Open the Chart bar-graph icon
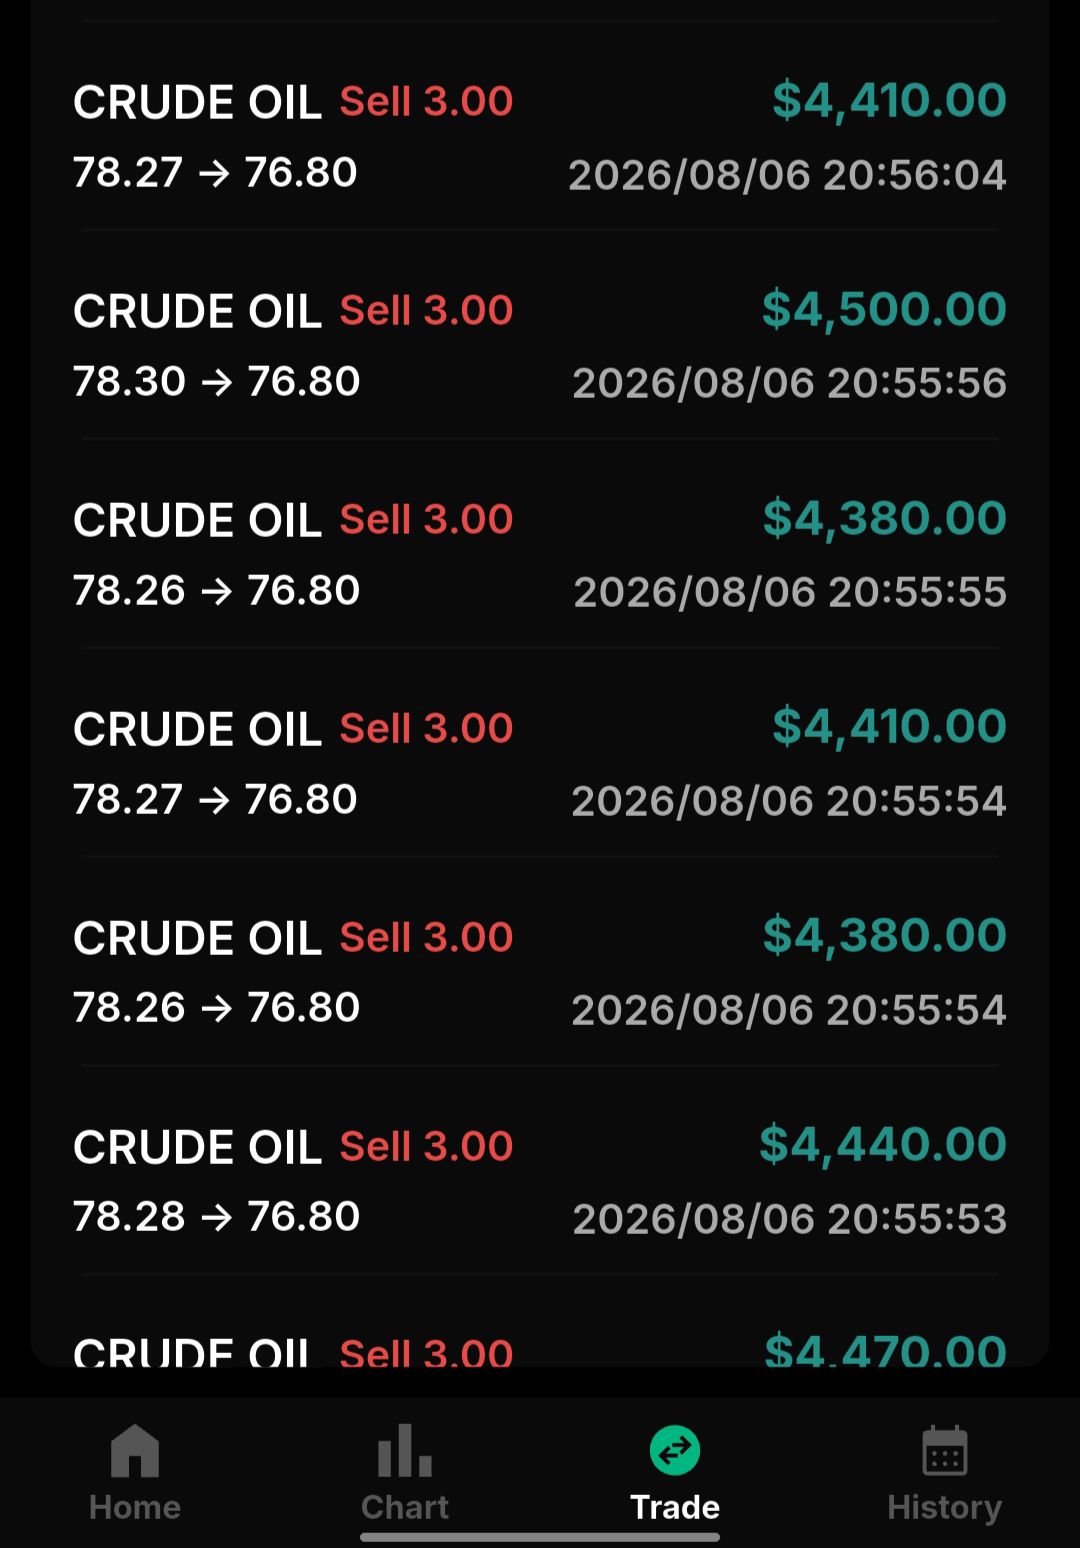 405,1451
